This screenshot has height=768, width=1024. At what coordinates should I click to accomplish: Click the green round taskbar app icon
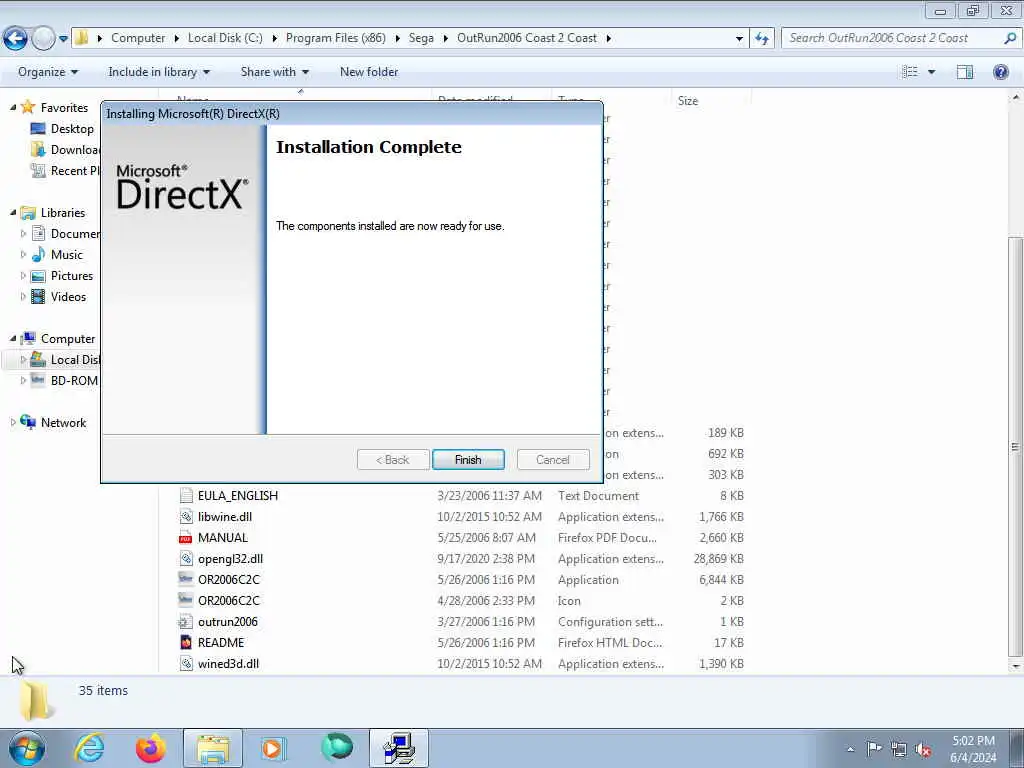(337, 748)
